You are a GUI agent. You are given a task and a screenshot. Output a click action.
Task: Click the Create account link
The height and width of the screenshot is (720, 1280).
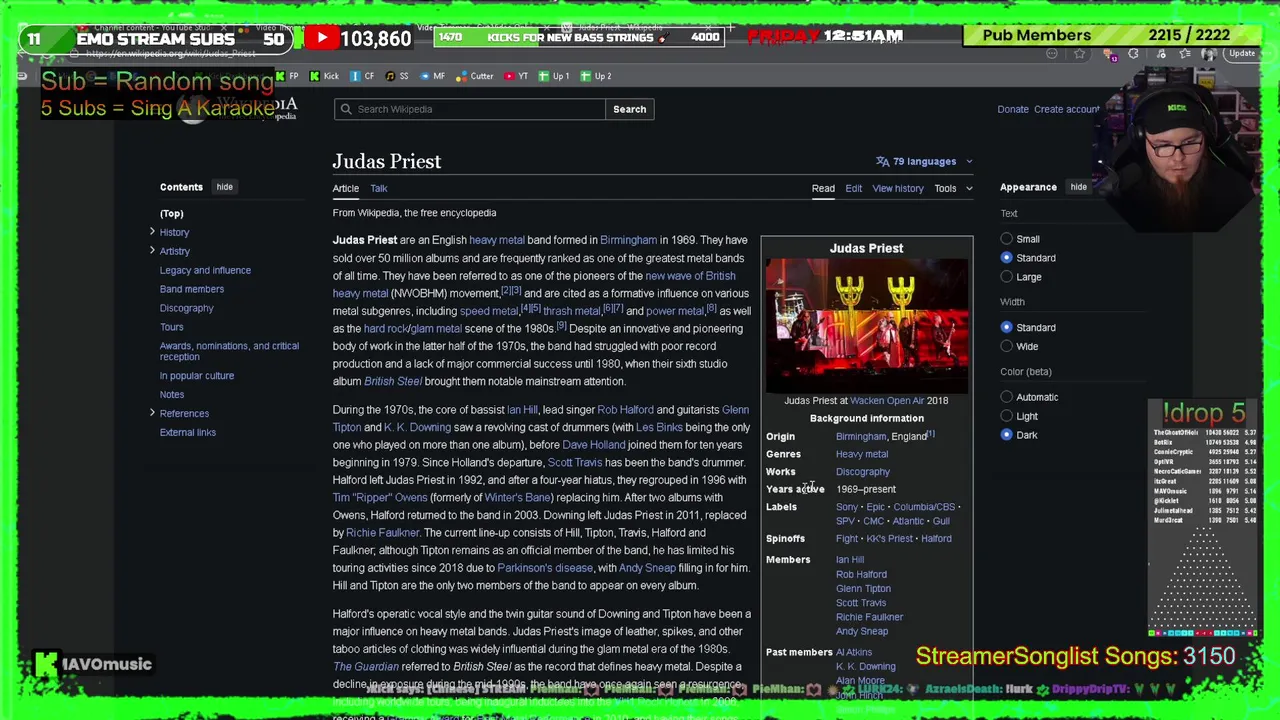1067,109
